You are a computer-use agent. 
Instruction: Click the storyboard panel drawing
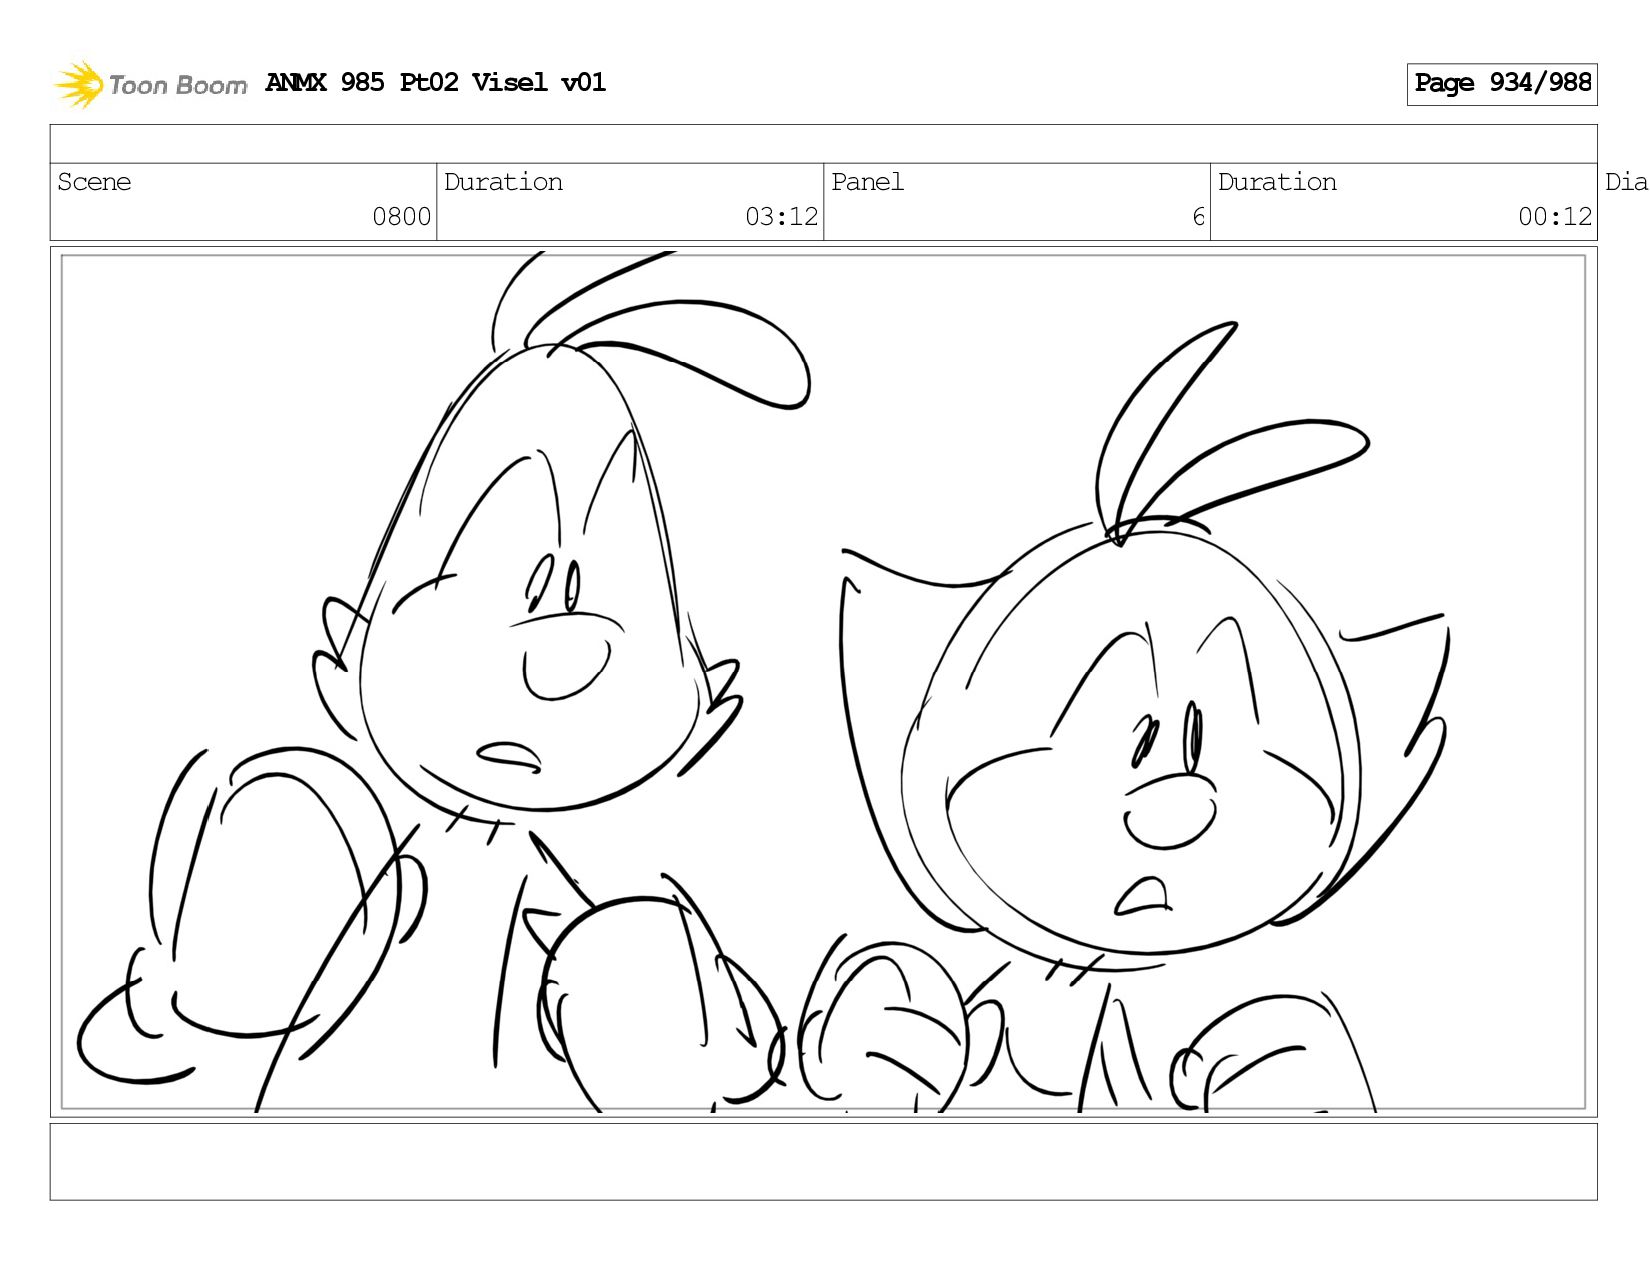(823, 682)
